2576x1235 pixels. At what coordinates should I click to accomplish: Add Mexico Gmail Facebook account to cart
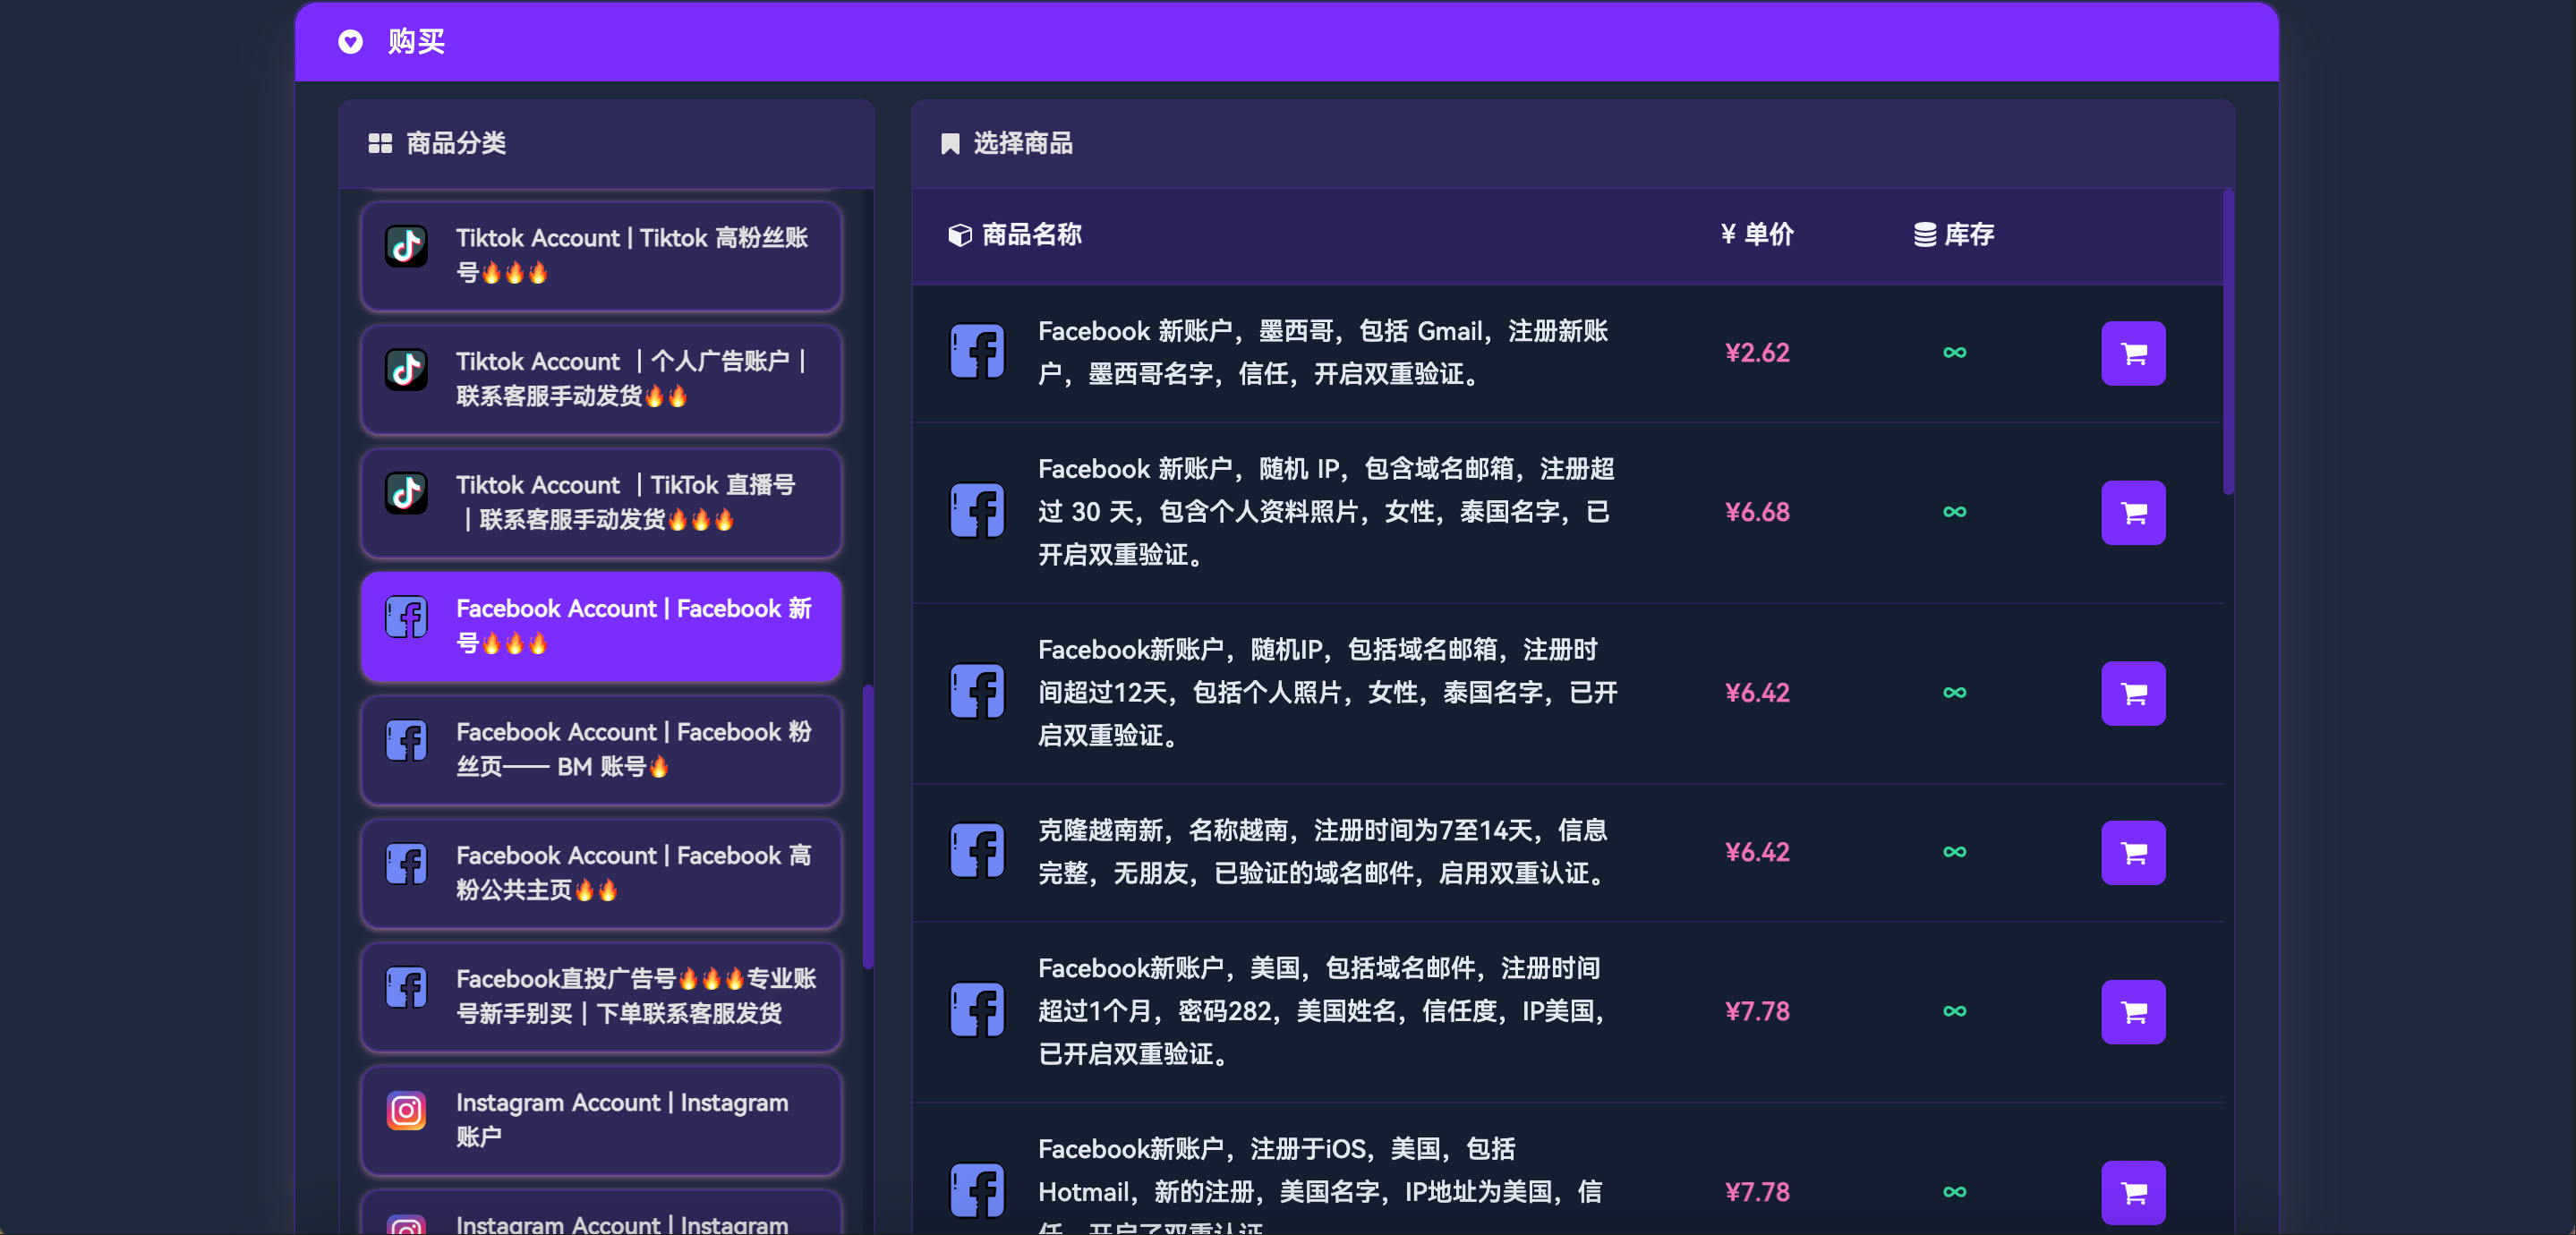(x=2132, y=353)
